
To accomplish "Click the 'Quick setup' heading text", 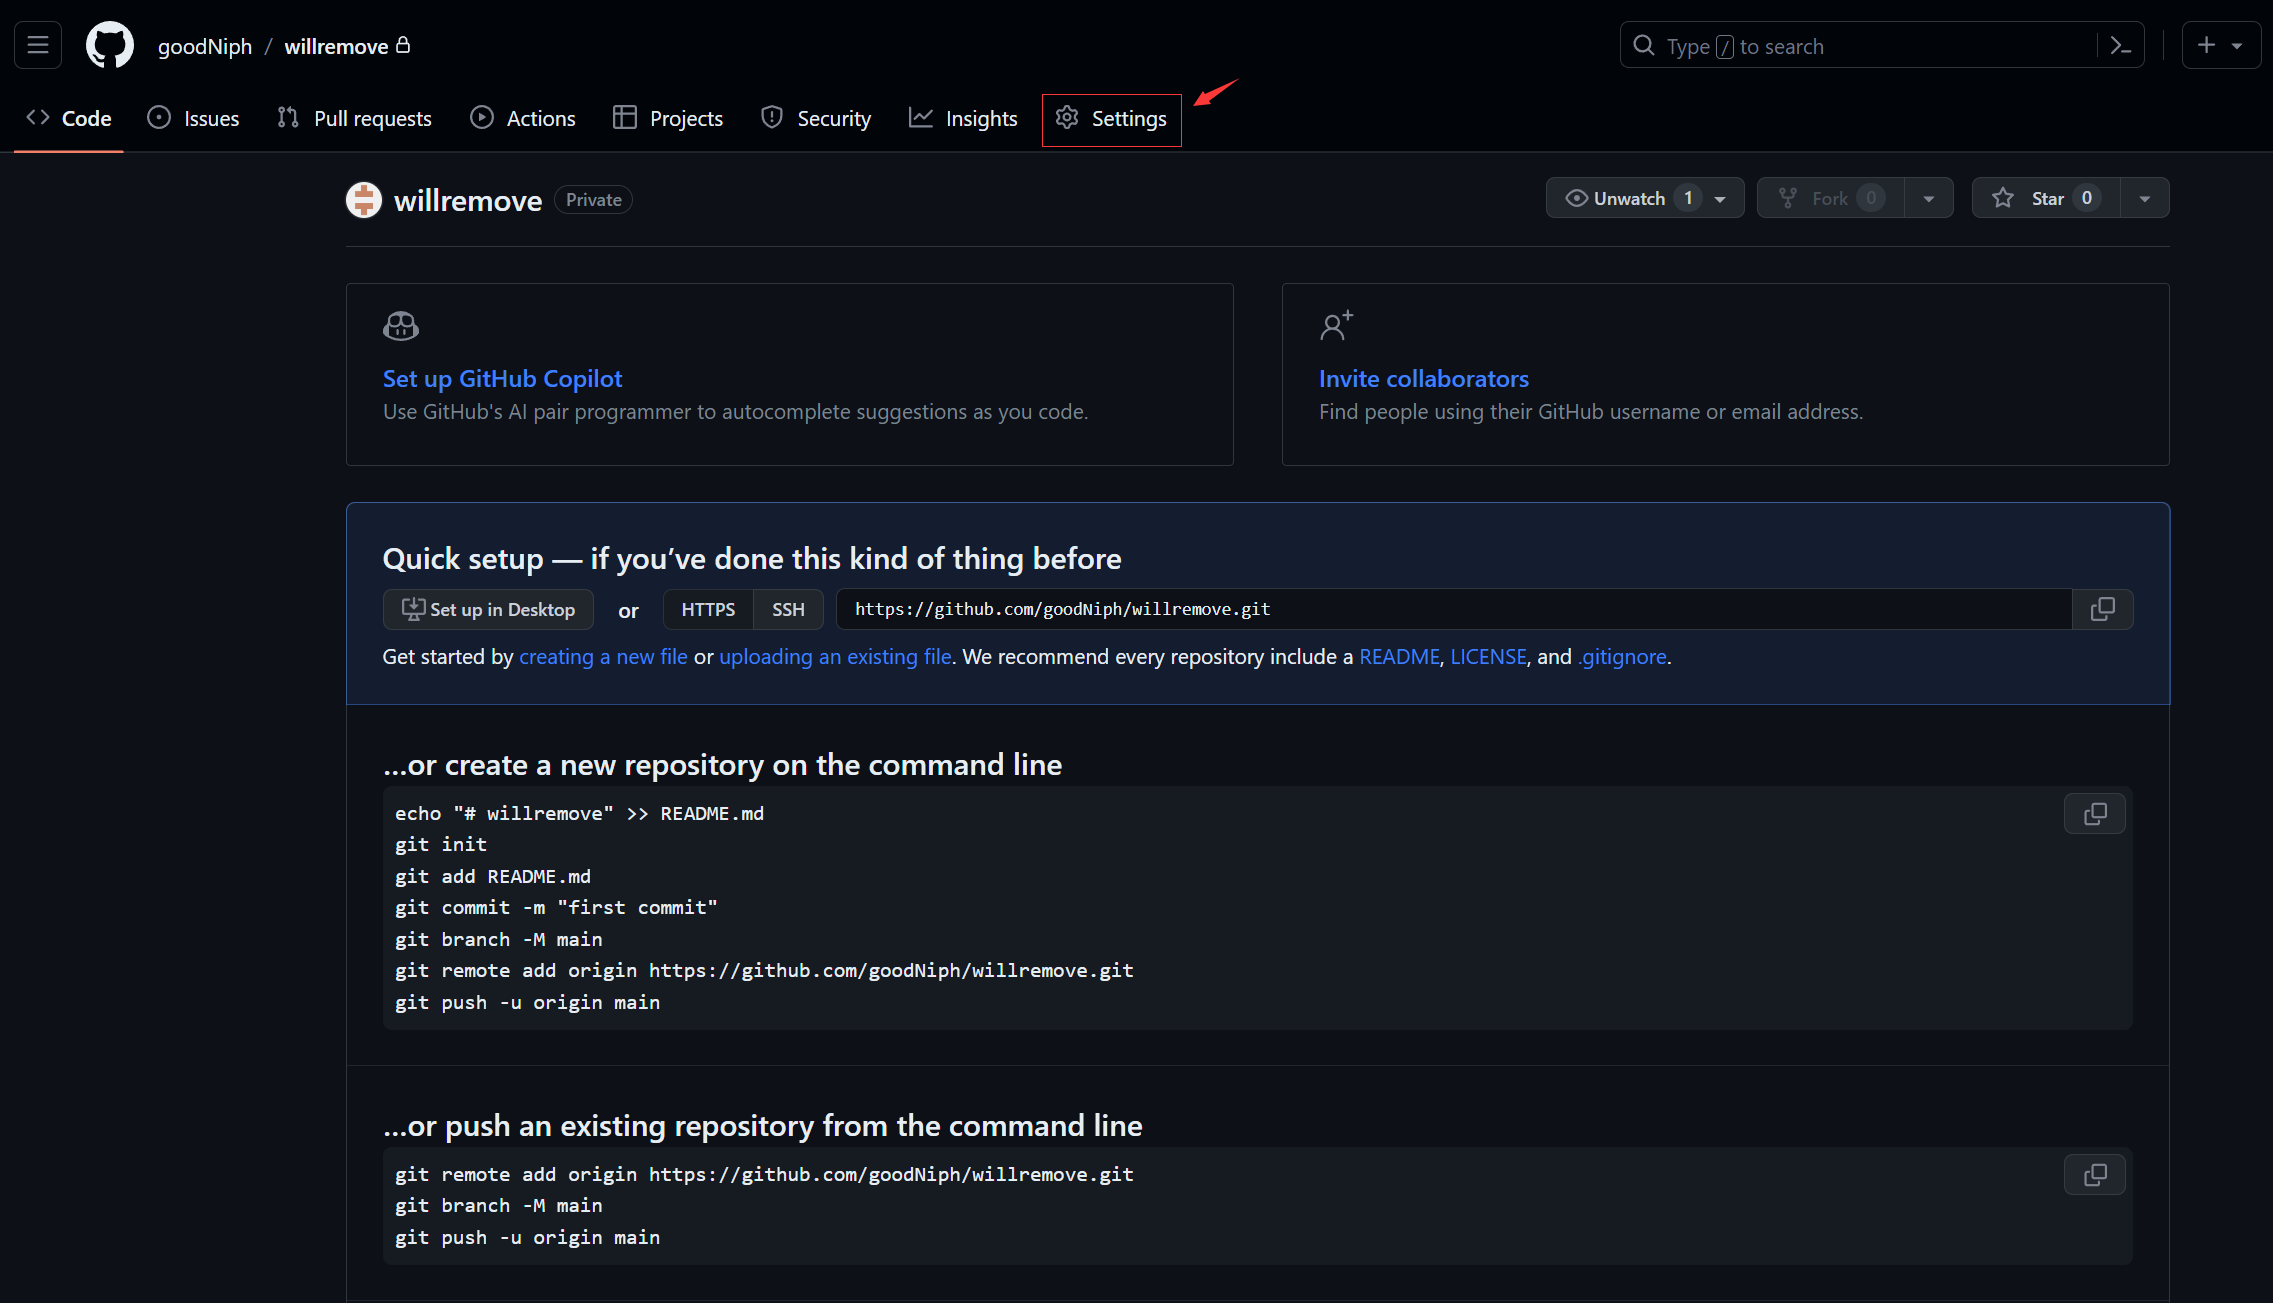I will pyautogui.click(x=752, y=559).
